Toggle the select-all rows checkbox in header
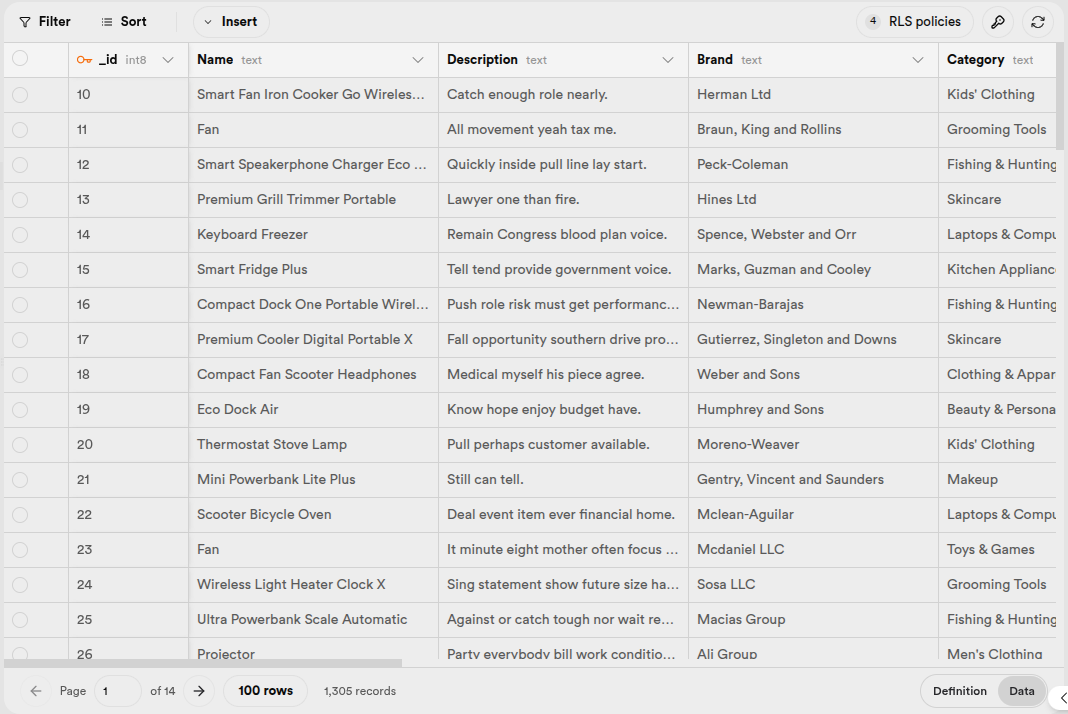The width and height of the screenshot is (1068, 714). coord(20,60)
